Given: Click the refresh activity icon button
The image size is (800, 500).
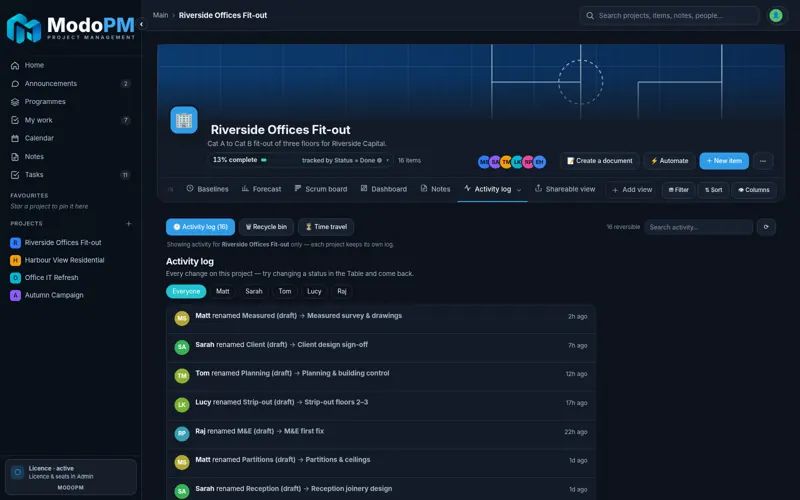Looking at the screenshot, I should (766, 227).
